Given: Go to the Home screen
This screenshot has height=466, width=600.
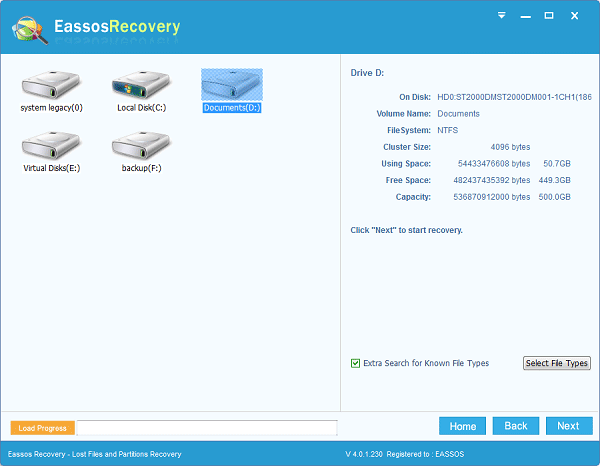Looking at the screenshot, I should [463, 426].
